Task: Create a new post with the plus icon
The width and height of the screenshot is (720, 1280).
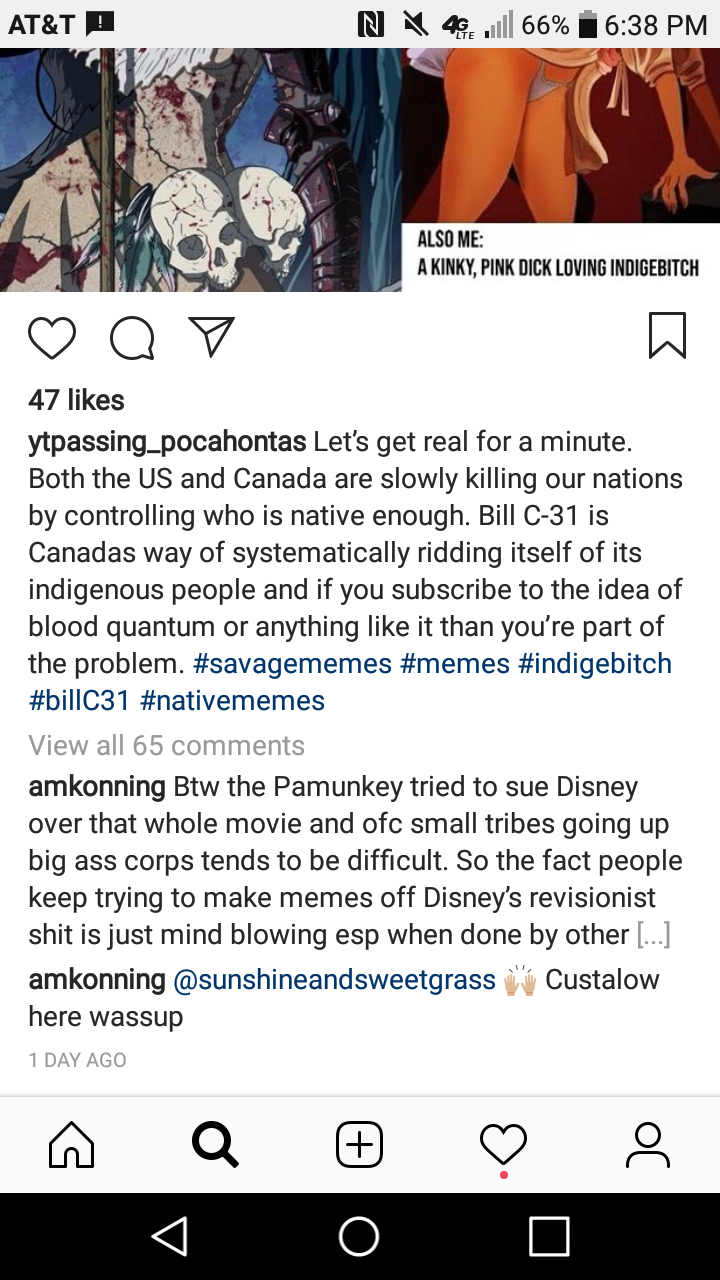Action: [359, 1144]
